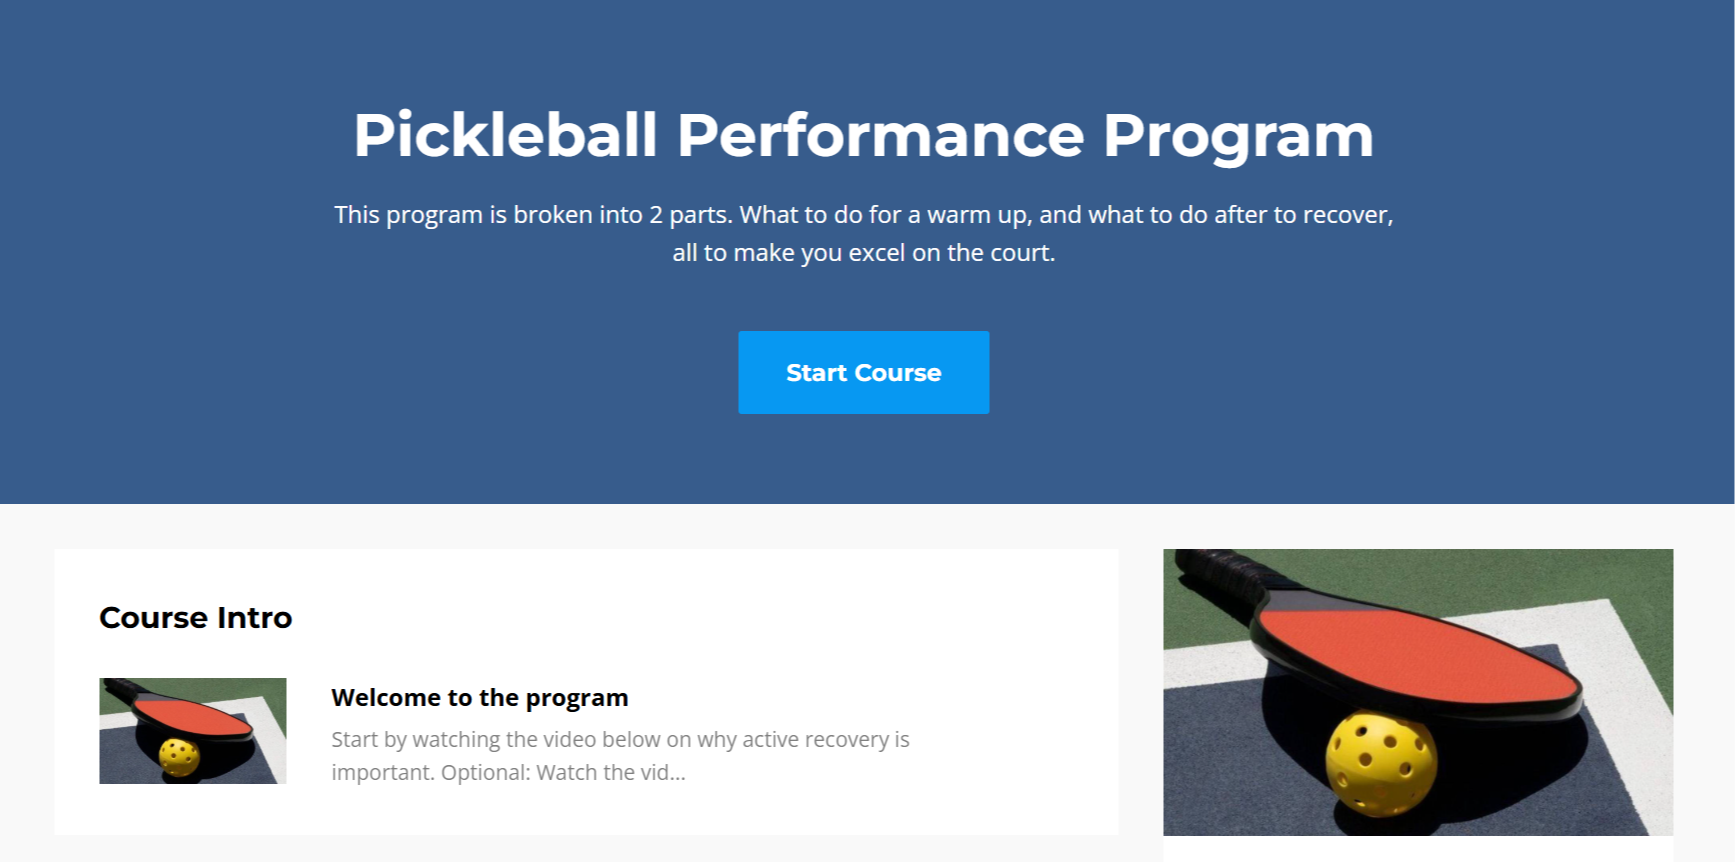Click the 'Start by watching the video' description line

620,739
